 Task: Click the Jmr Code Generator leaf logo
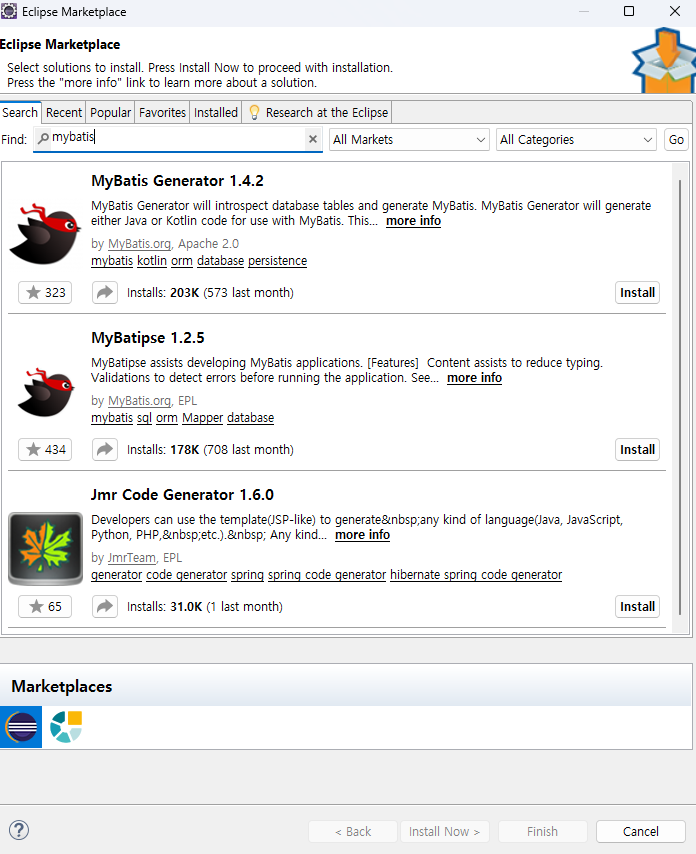tap(46, 548)
